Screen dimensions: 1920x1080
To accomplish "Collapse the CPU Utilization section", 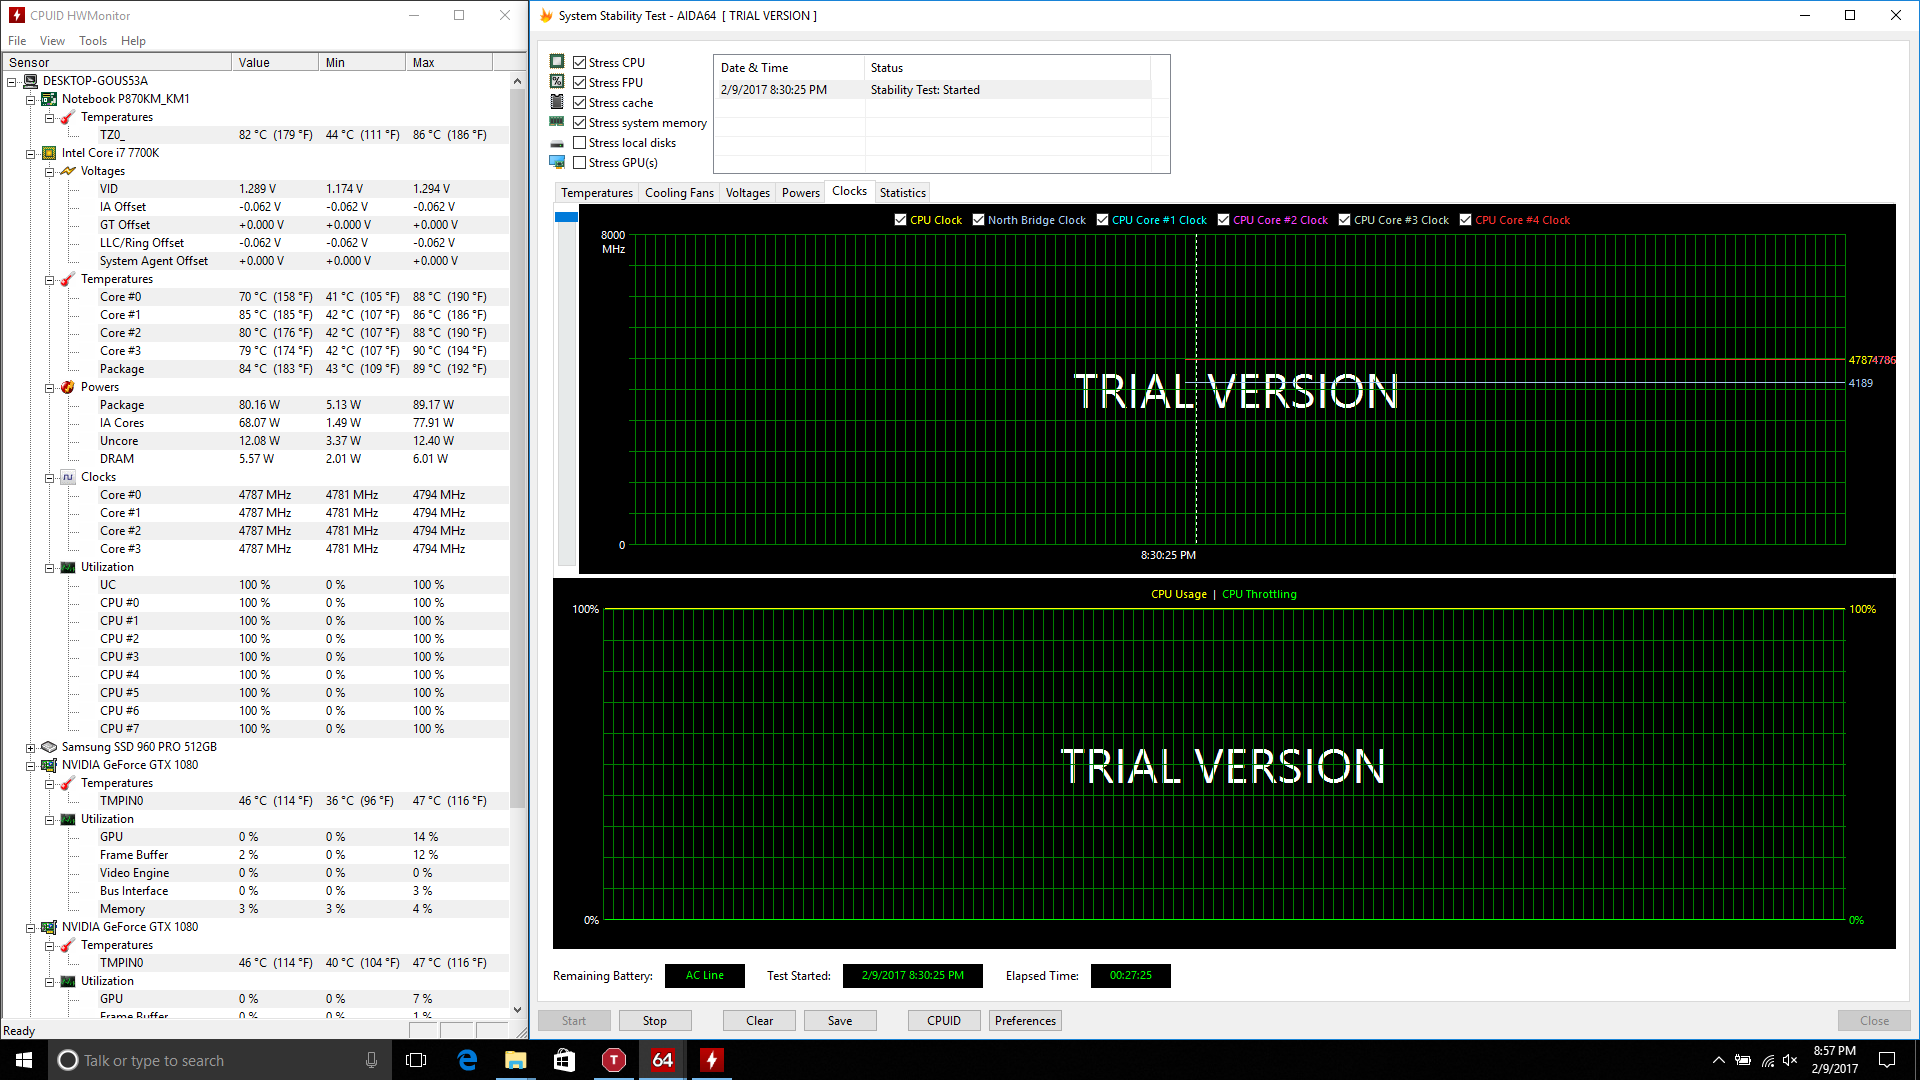I will (50, 568).
